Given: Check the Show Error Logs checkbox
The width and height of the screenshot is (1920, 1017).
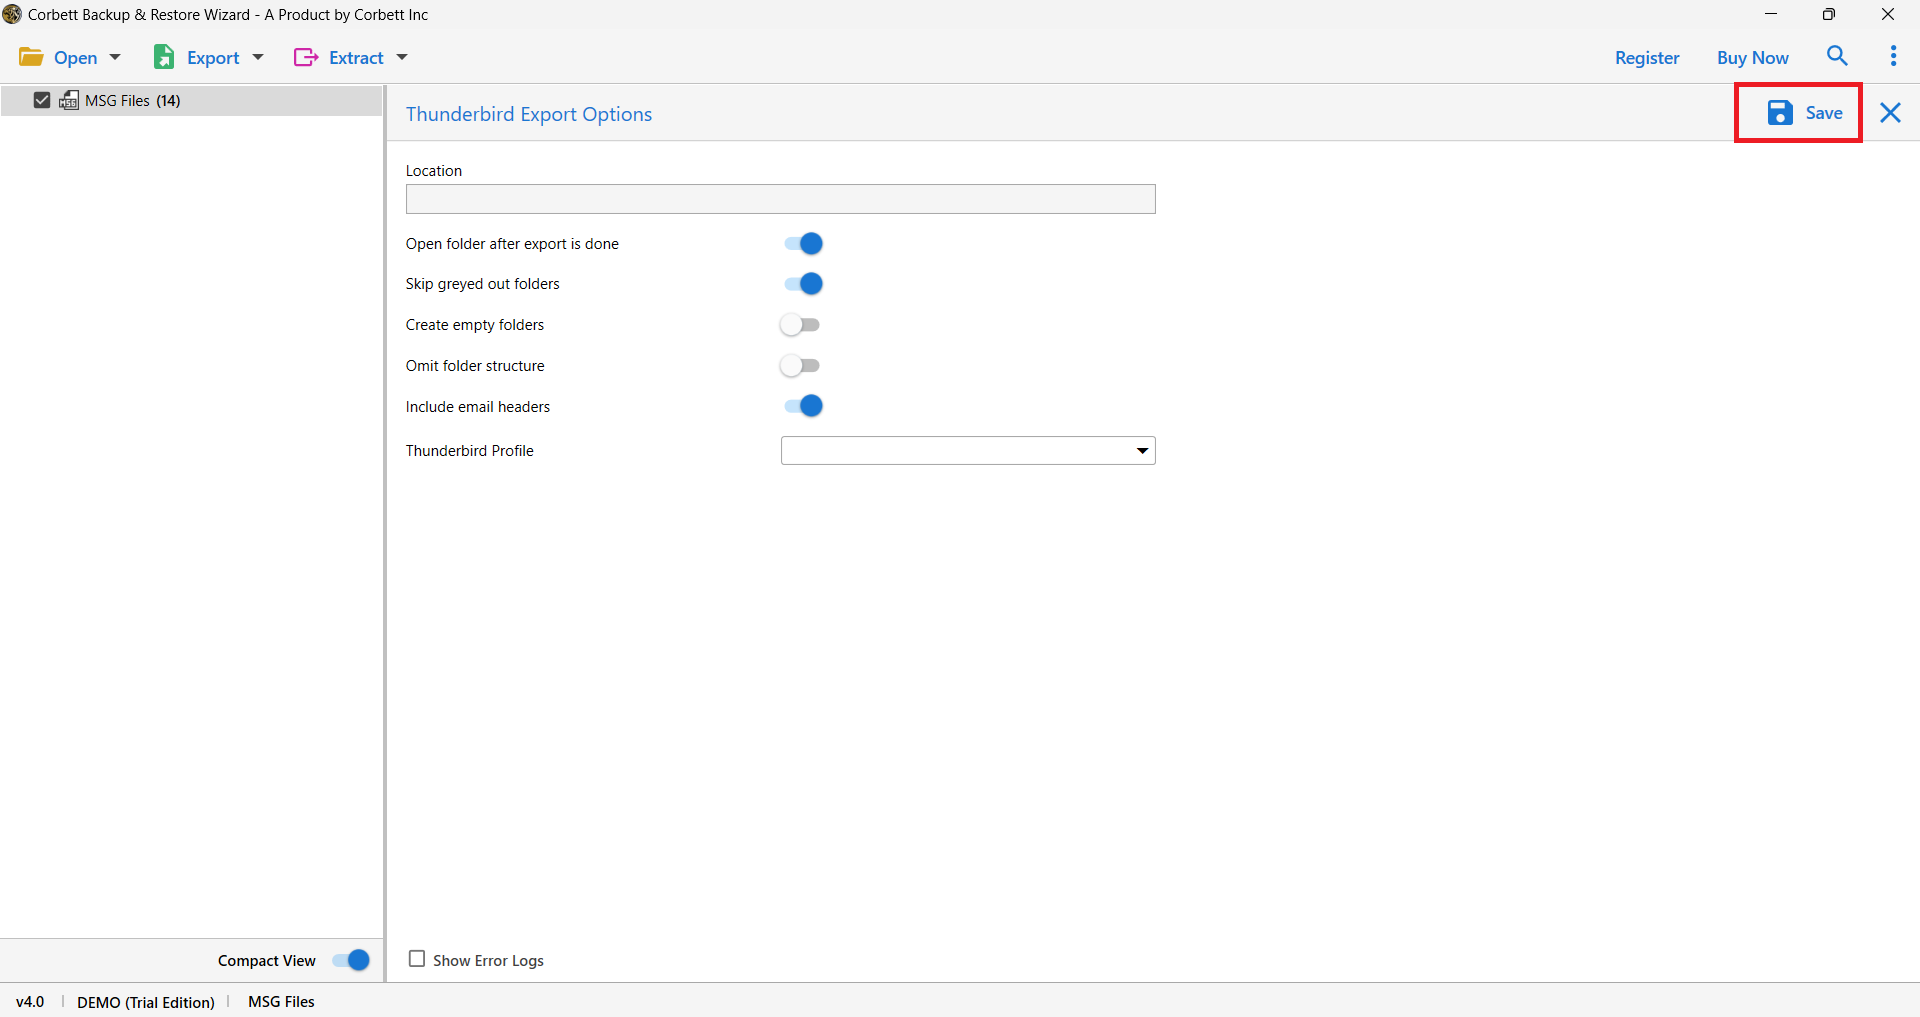Looking at the screenshot, I should pos(417,959).
